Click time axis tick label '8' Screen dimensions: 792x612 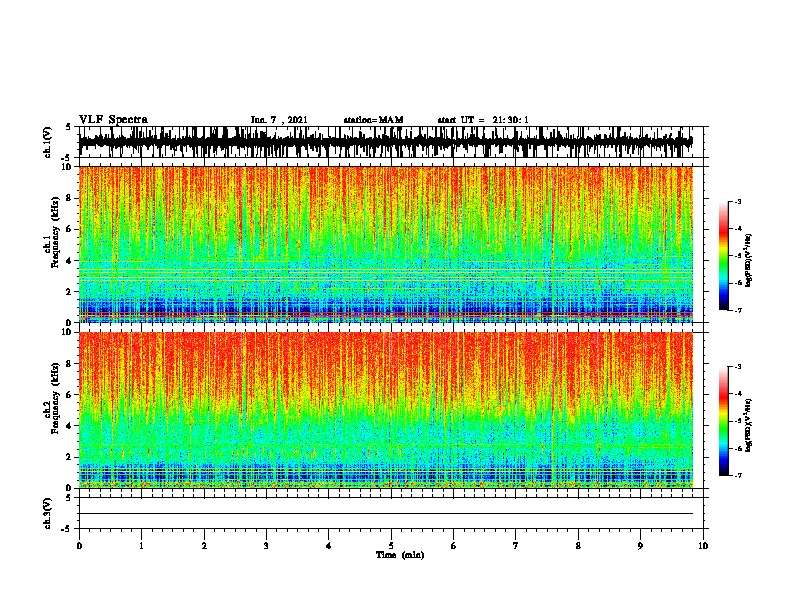coord(578,546)
